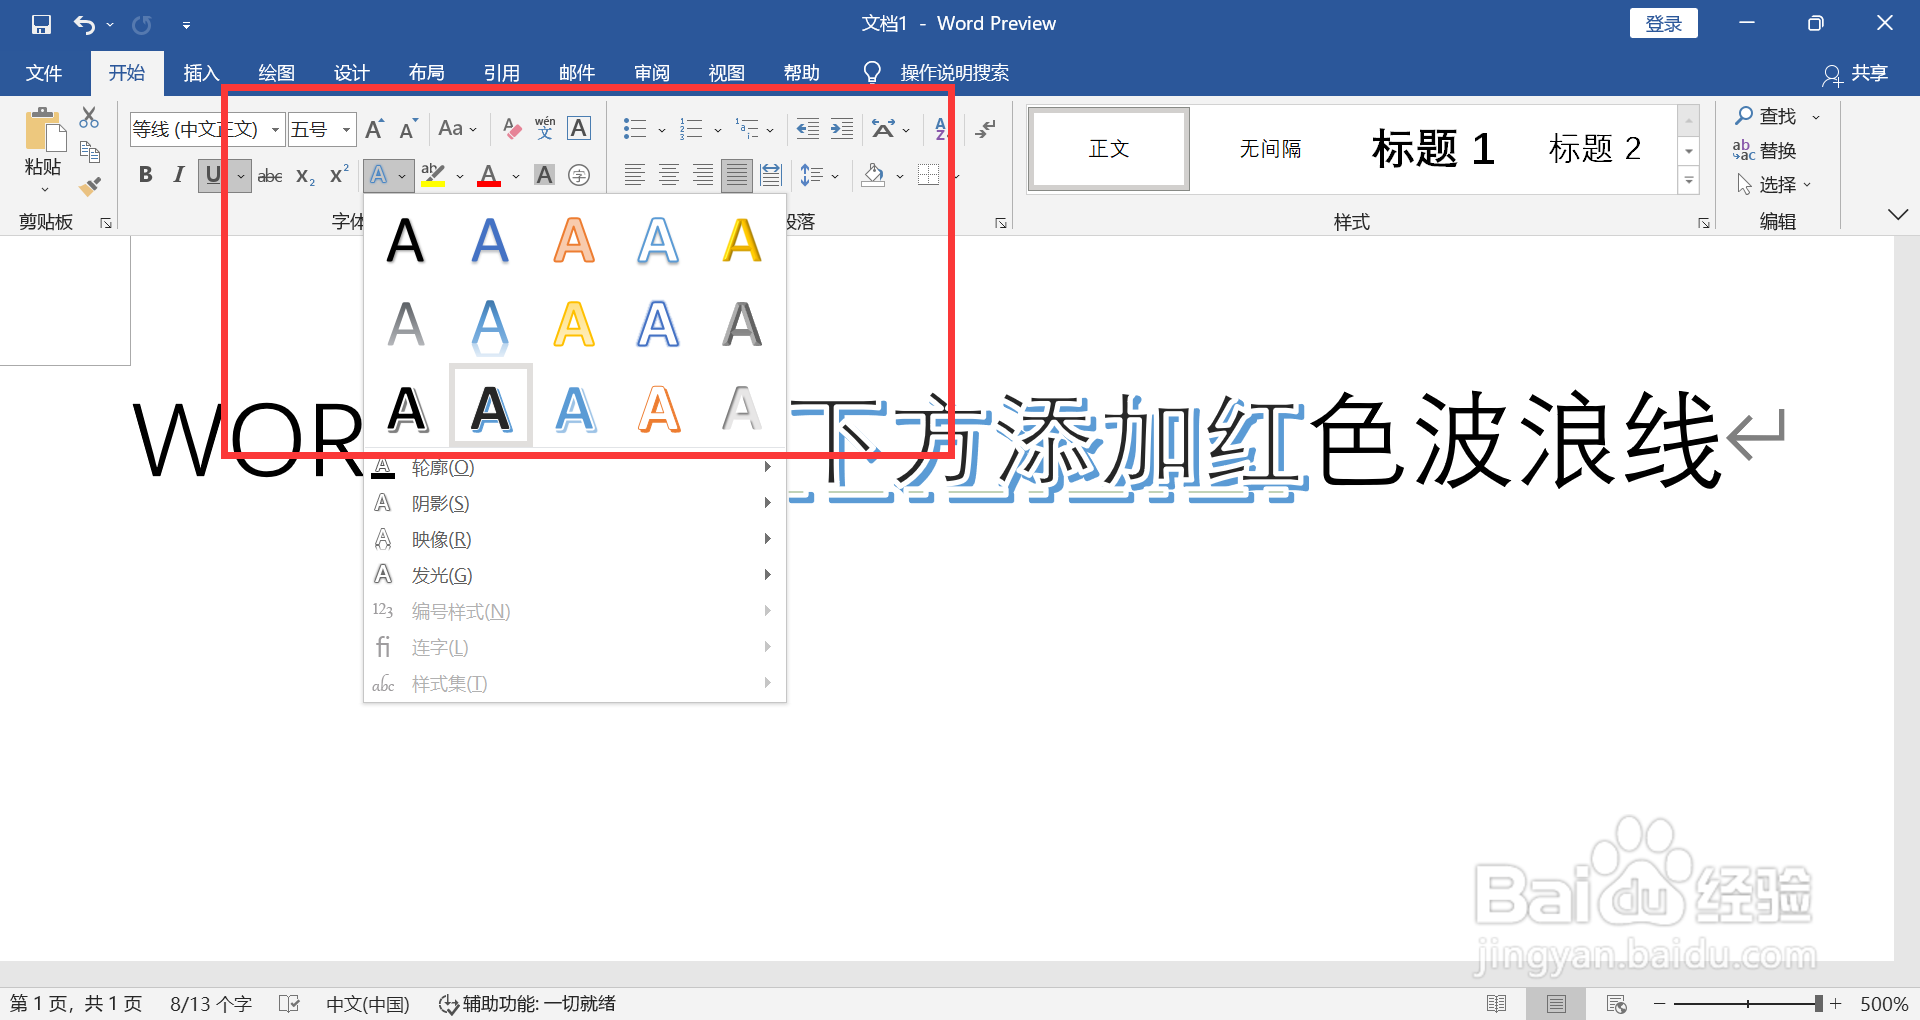The image size is (1920, 1020).
Task: Apply distributed alignment
Action: (771, 176)
